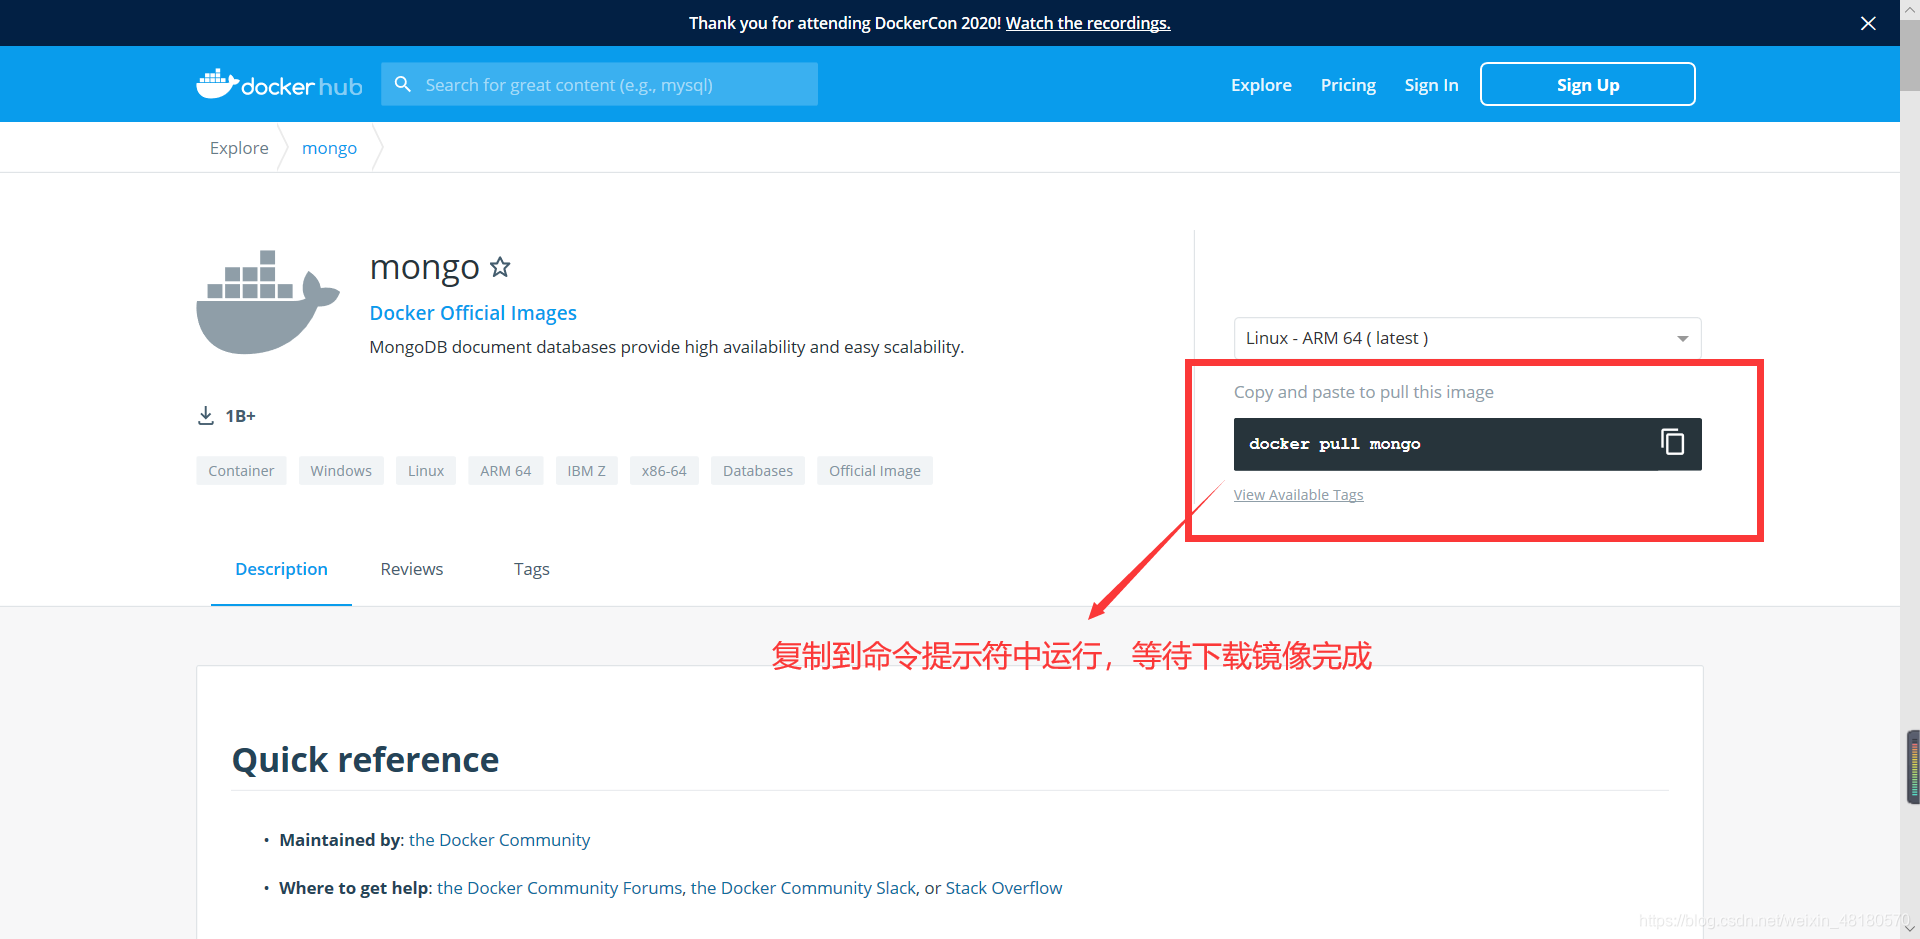This screenshot has height=939, width=1920.
Task: Click the mongo breadcrumb
Action: (x=329, y=148)
